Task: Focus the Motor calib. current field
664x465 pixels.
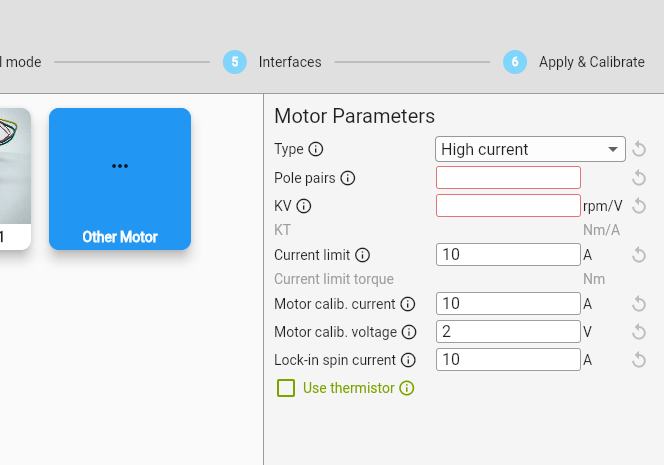Action: (x=508, y=303)
